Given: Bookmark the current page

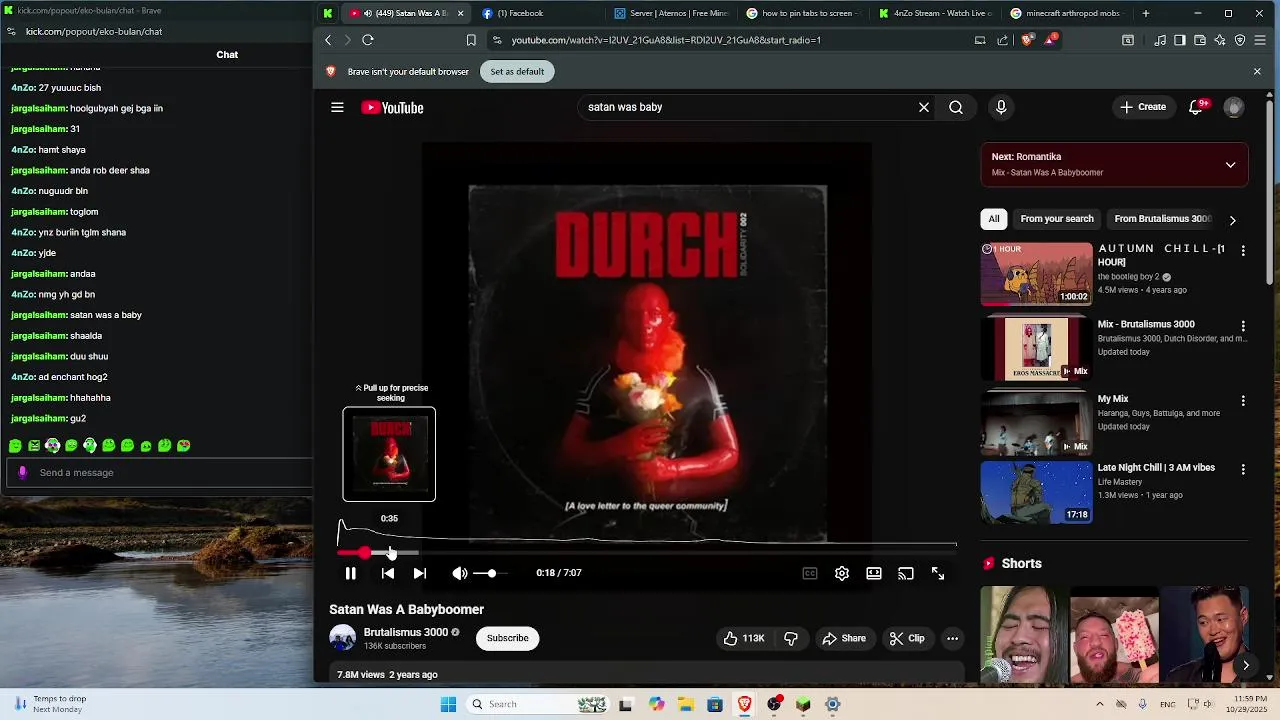Looking at the screenshot, I should pos(471,40).
